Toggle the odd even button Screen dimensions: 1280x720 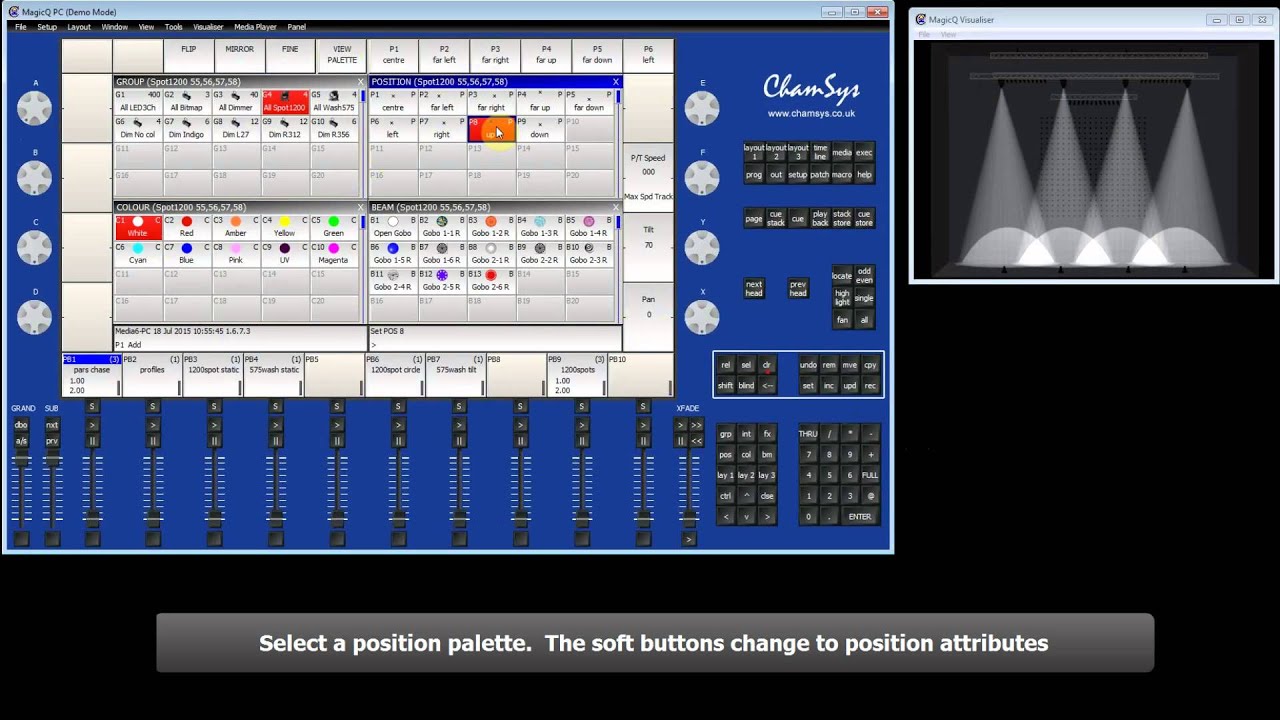[x=864, y=275]
